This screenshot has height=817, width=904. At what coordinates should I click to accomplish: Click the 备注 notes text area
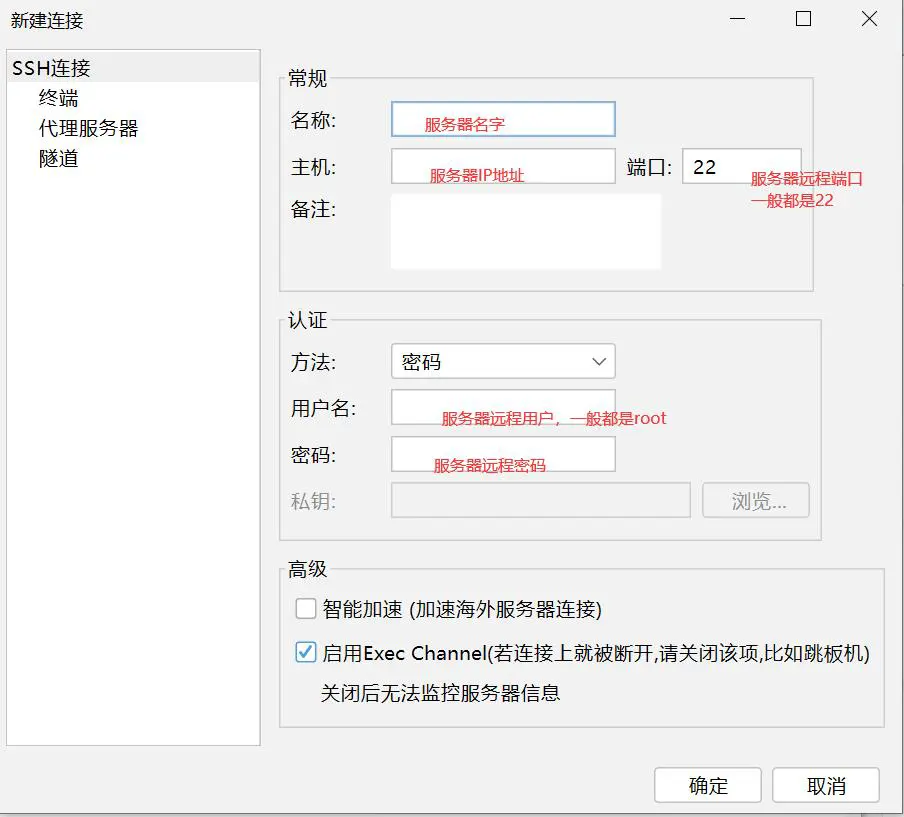526,231
